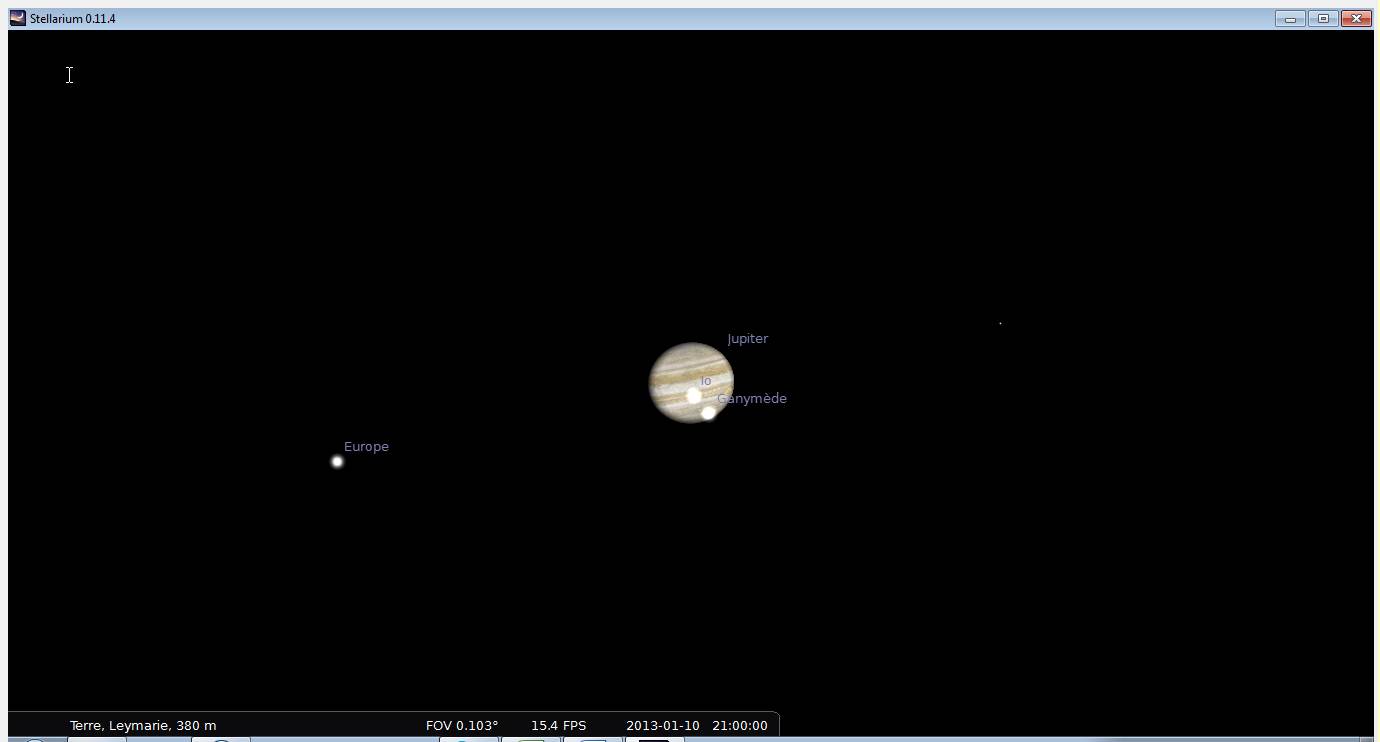
Task: Open the Stellarium title bar icon menu
Action: pos(17,18)
